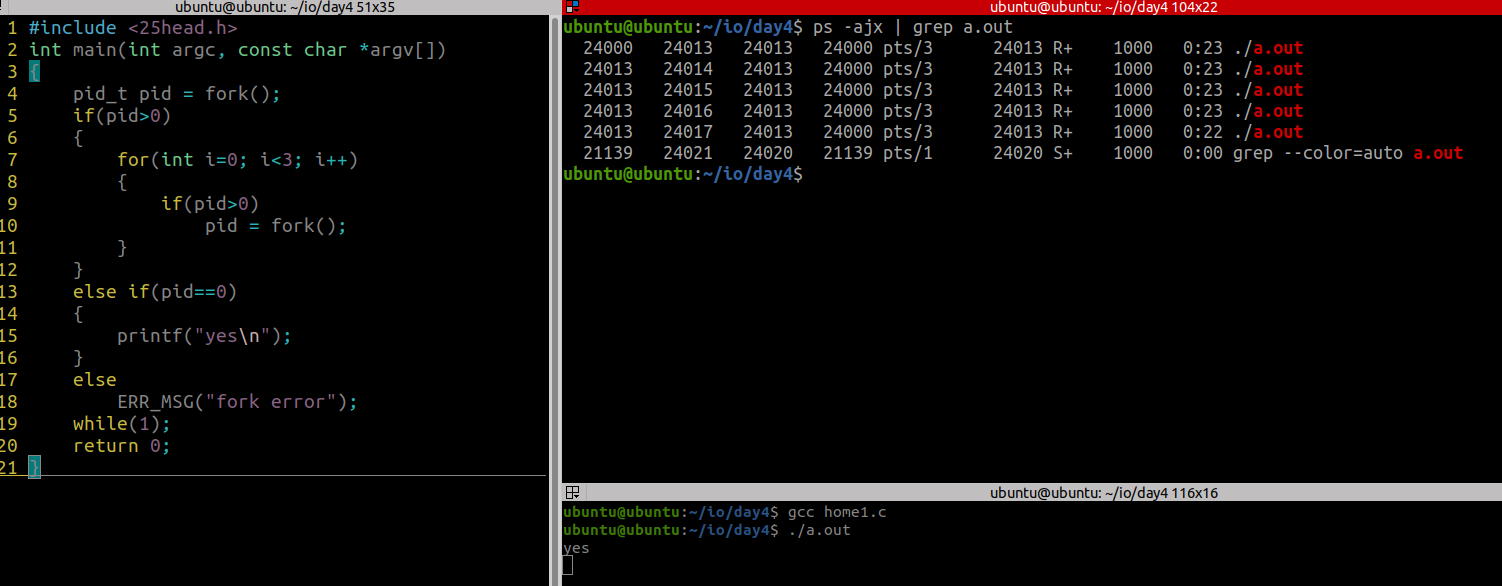Click the highlighted closing brace on line 21
Viewport: 1502px width, 586px height.
34,468
